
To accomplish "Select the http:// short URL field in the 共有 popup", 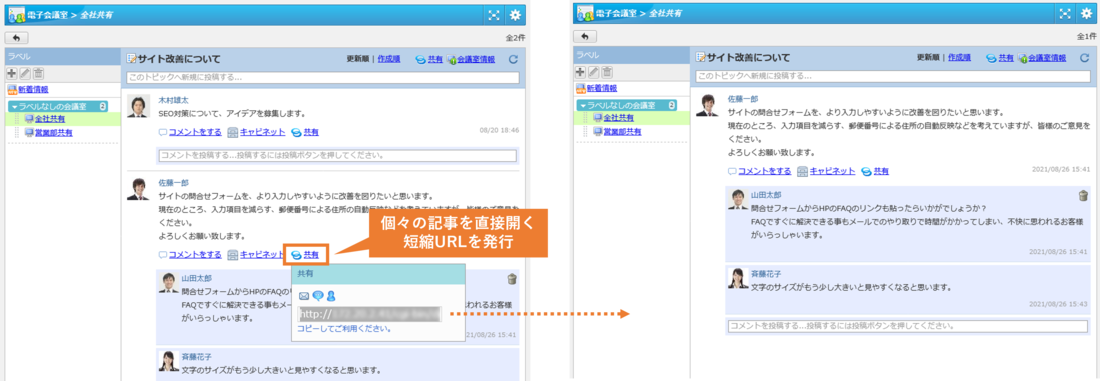I will click(x=369, y=314).
